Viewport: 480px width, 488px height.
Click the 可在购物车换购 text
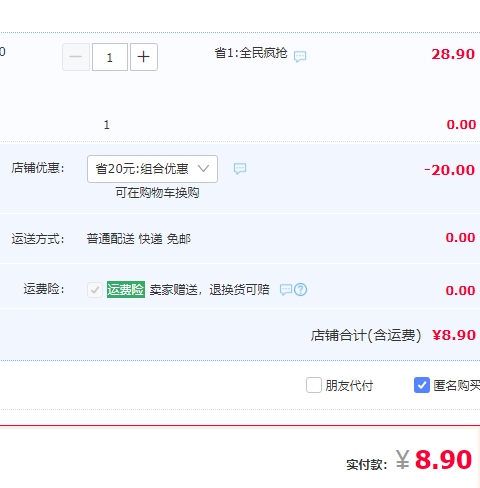coord(157,193)
